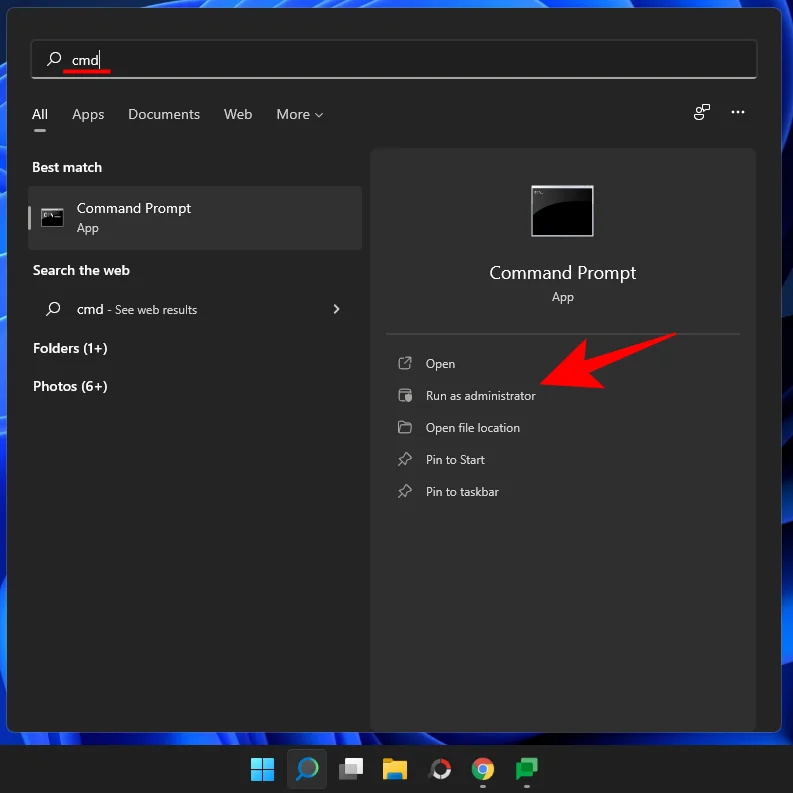Screen dimensions: 793x793
Task: Switch to the All tab
Action: [x=40, y=114]
